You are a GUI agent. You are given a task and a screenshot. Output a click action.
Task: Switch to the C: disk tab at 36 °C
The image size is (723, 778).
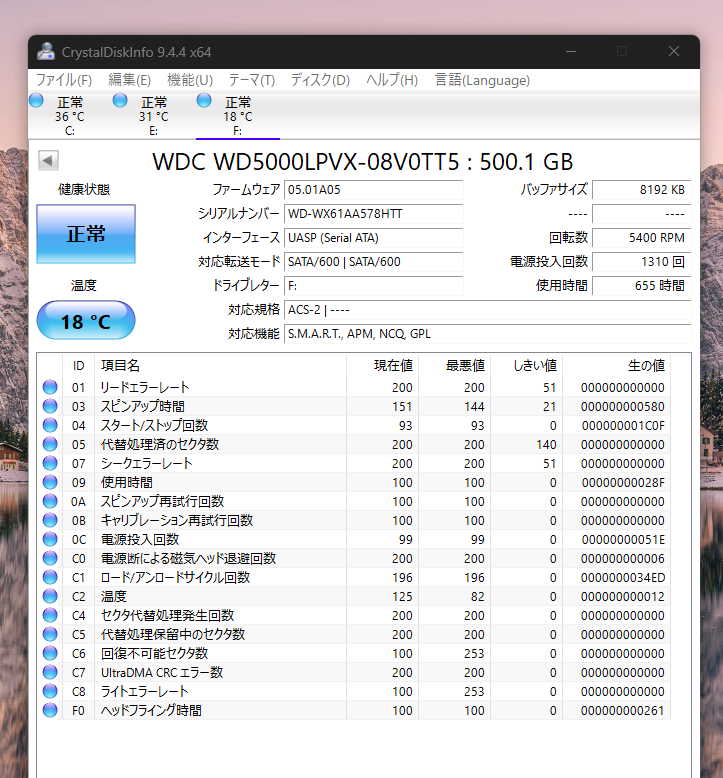point(69,116)
